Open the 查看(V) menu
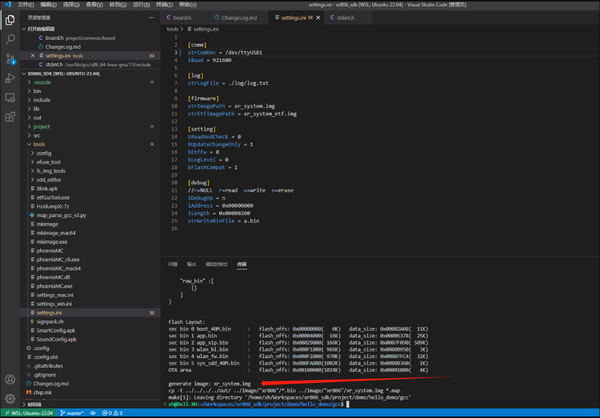Screen dimensions: 600x418 click(x=95, y=5)
